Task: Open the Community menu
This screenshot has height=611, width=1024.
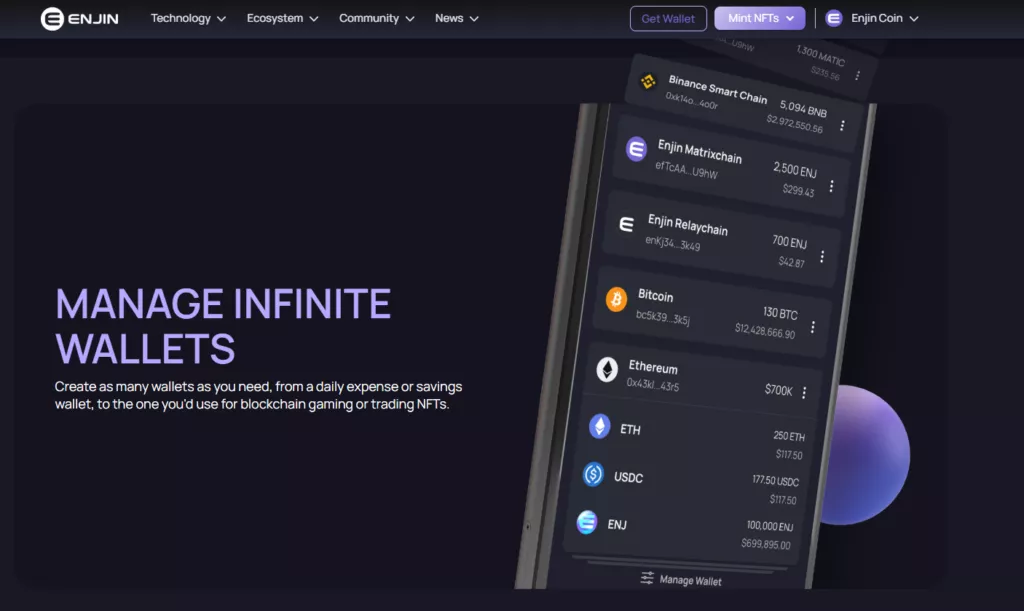Action: (376, 18)
